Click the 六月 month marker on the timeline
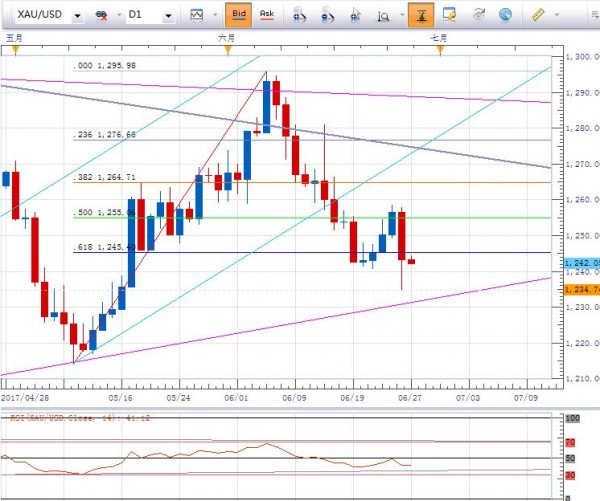Viewport: 600px width, 501px height. 227,37
